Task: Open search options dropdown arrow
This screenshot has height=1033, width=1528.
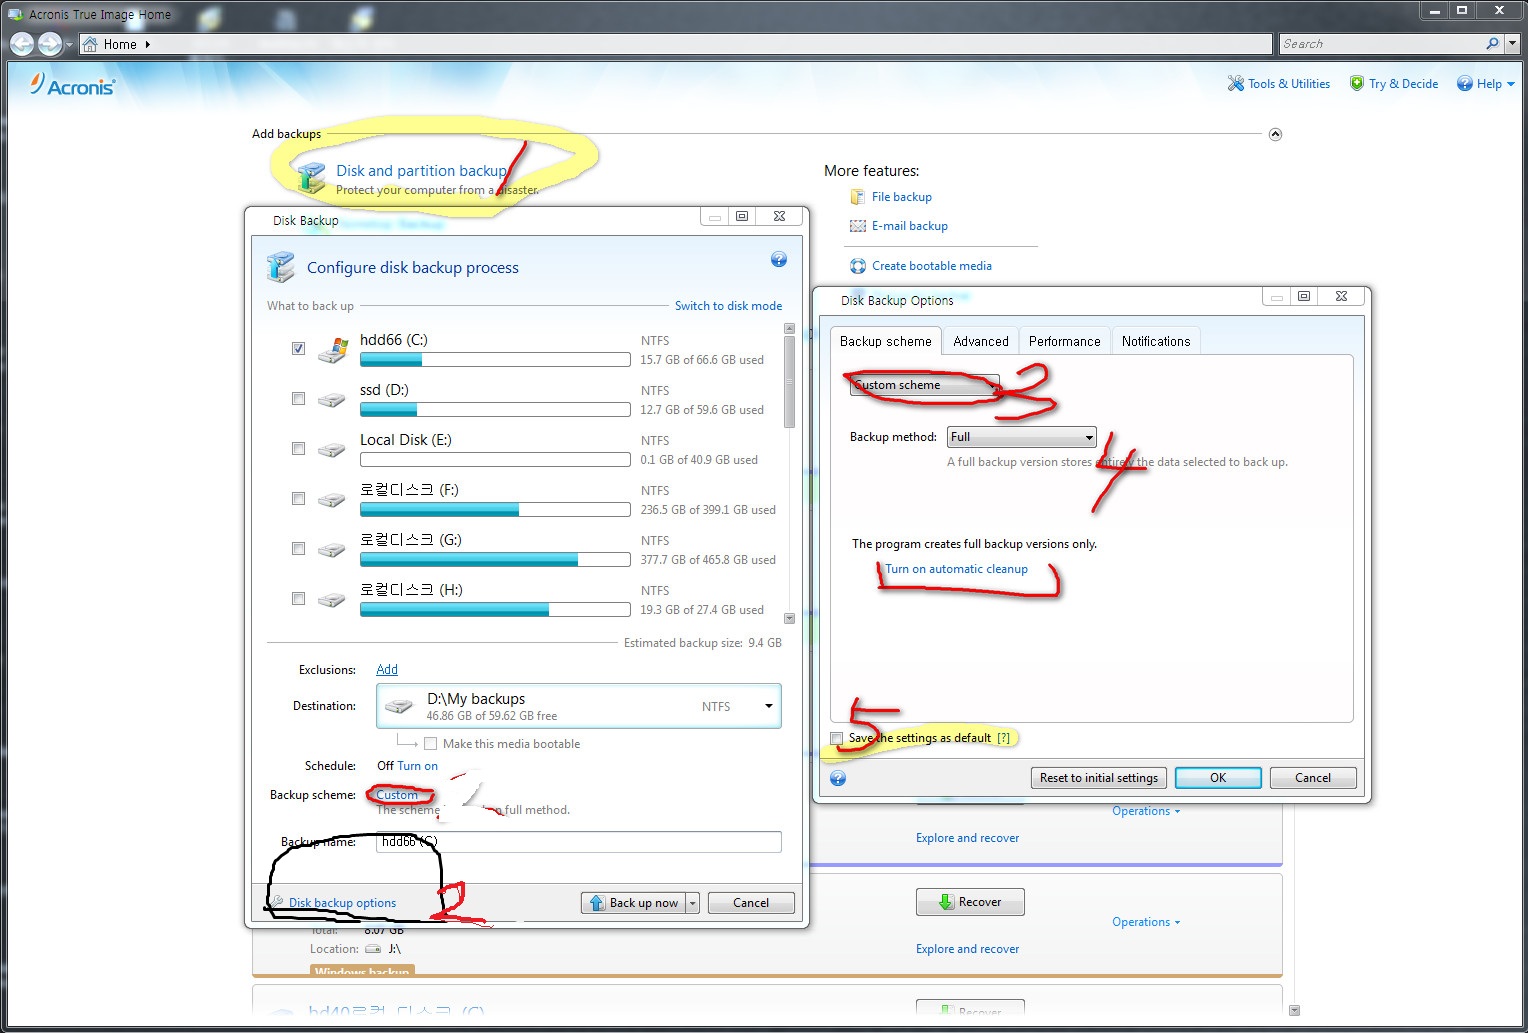Action: coord(1512,43)
